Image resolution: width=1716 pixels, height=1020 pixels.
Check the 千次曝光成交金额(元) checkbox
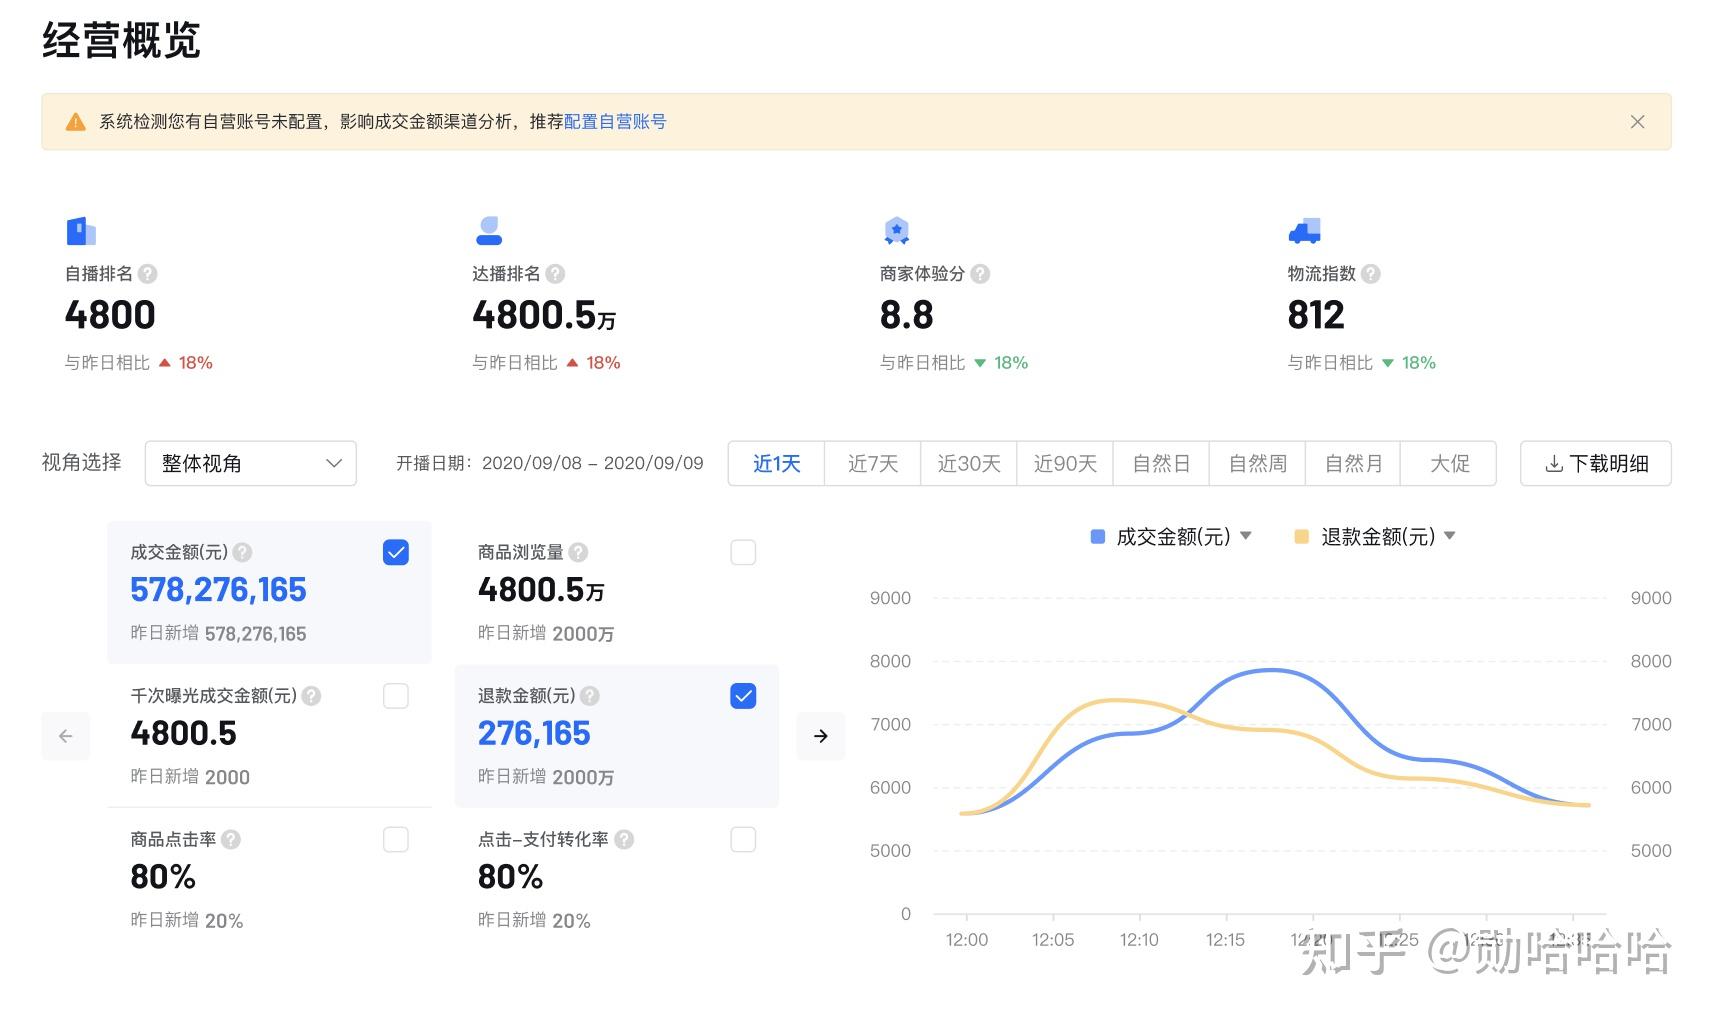[x=396, y=696]
